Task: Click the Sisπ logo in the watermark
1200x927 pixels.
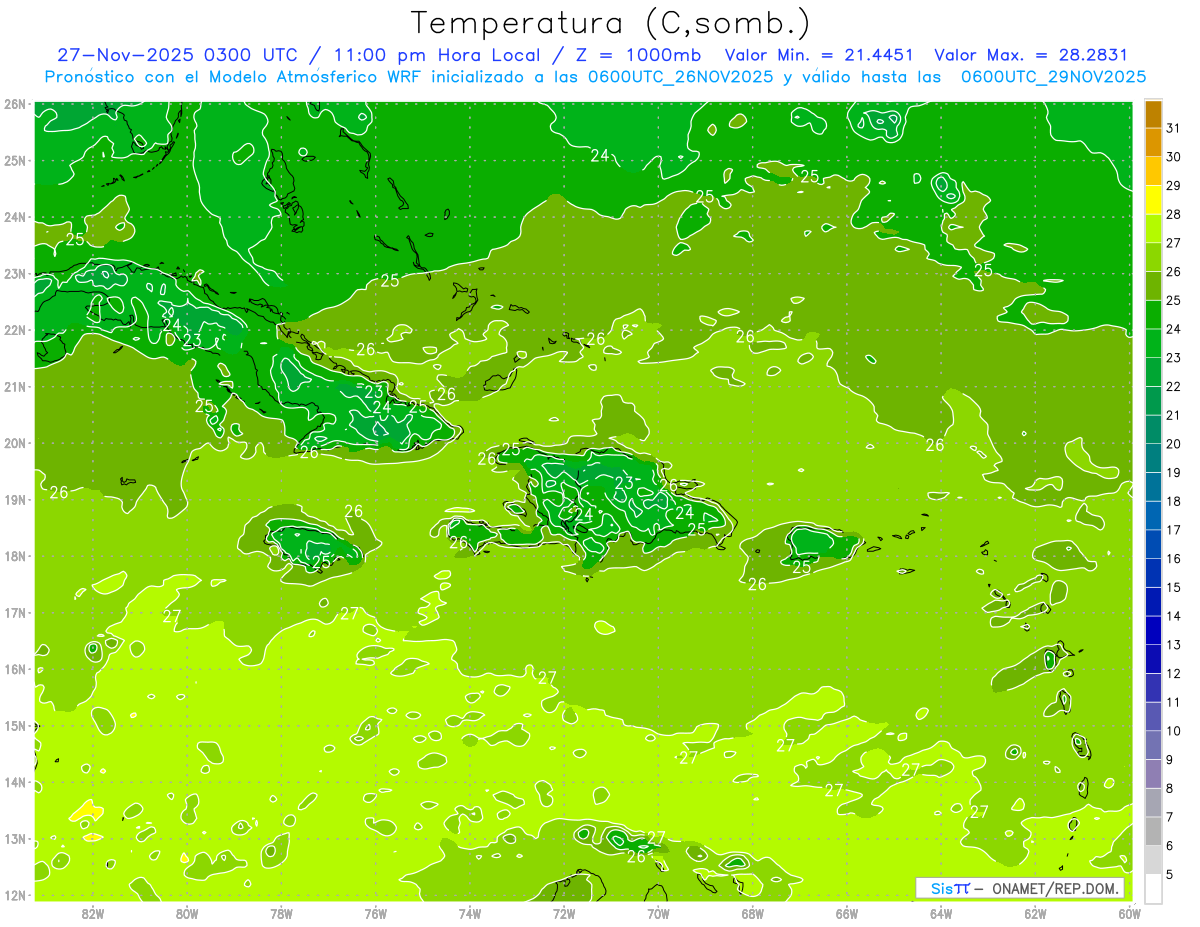Action: (950, 888)
